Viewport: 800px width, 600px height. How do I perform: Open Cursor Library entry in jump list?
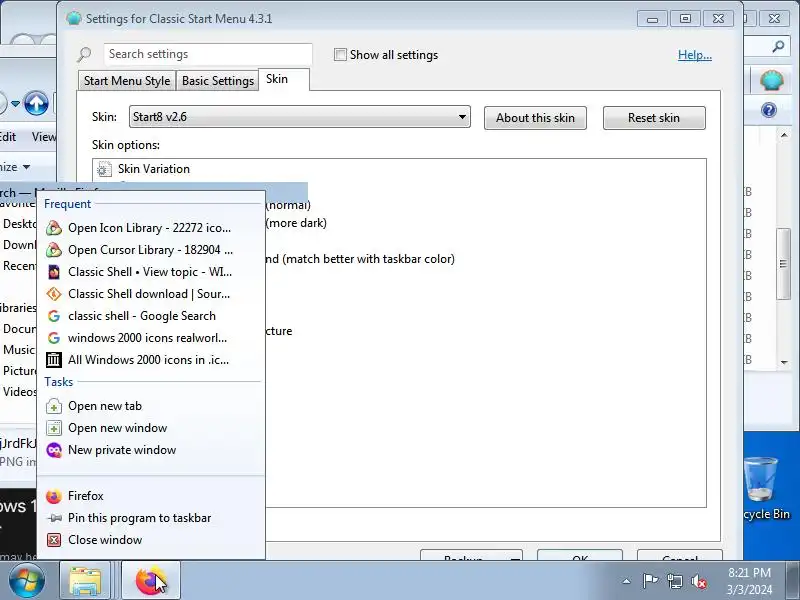click(151, 249)
